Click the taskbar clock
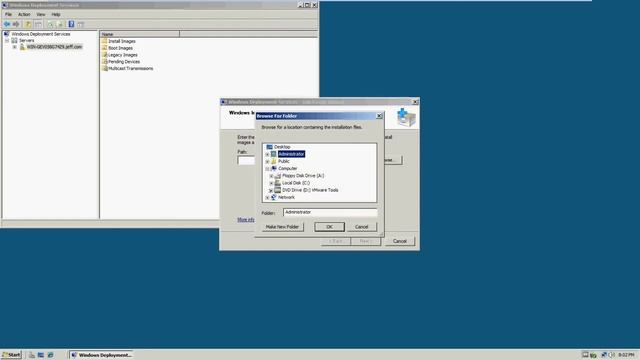This screenshot has width=640, height=360. pos(626,355)
